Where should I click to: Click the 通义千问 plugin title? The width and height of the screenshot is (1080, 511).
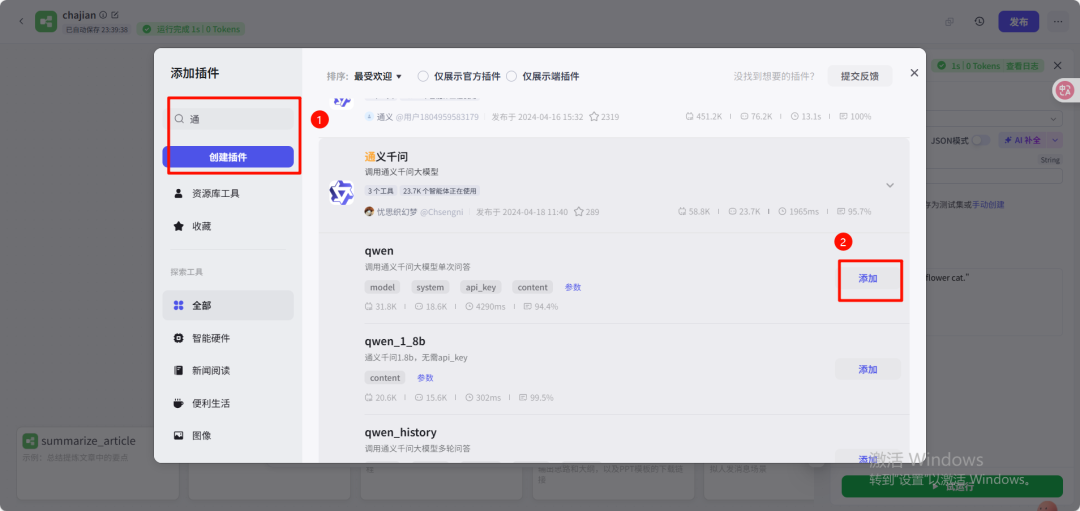coord(386,157)
